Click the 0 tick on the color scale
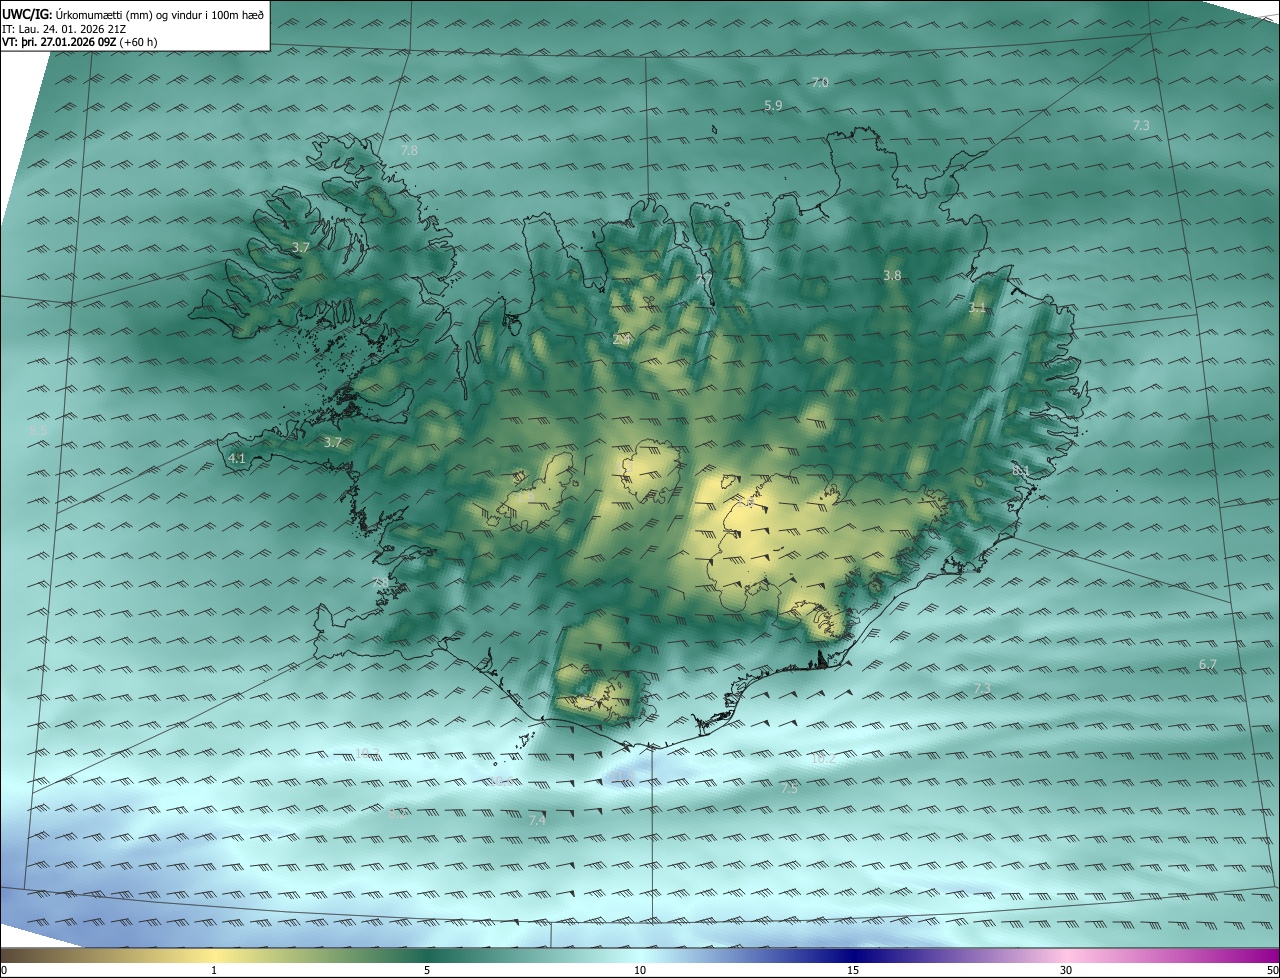This screenshot has height=978, width=1280. coord(4,971)
